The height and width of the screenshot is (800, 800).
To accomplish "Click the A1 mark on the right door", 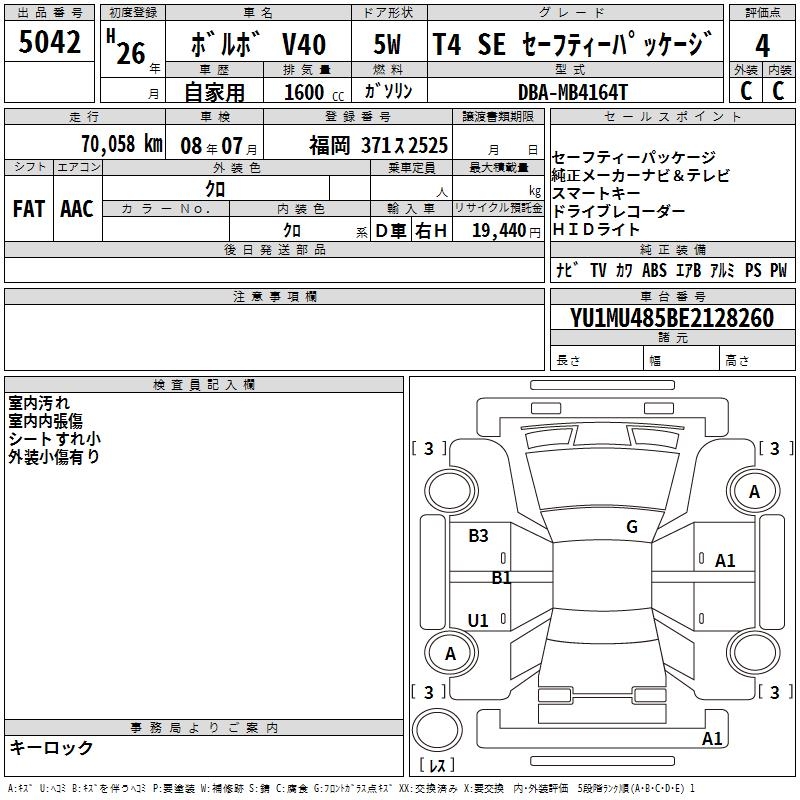I will point(725,561).
